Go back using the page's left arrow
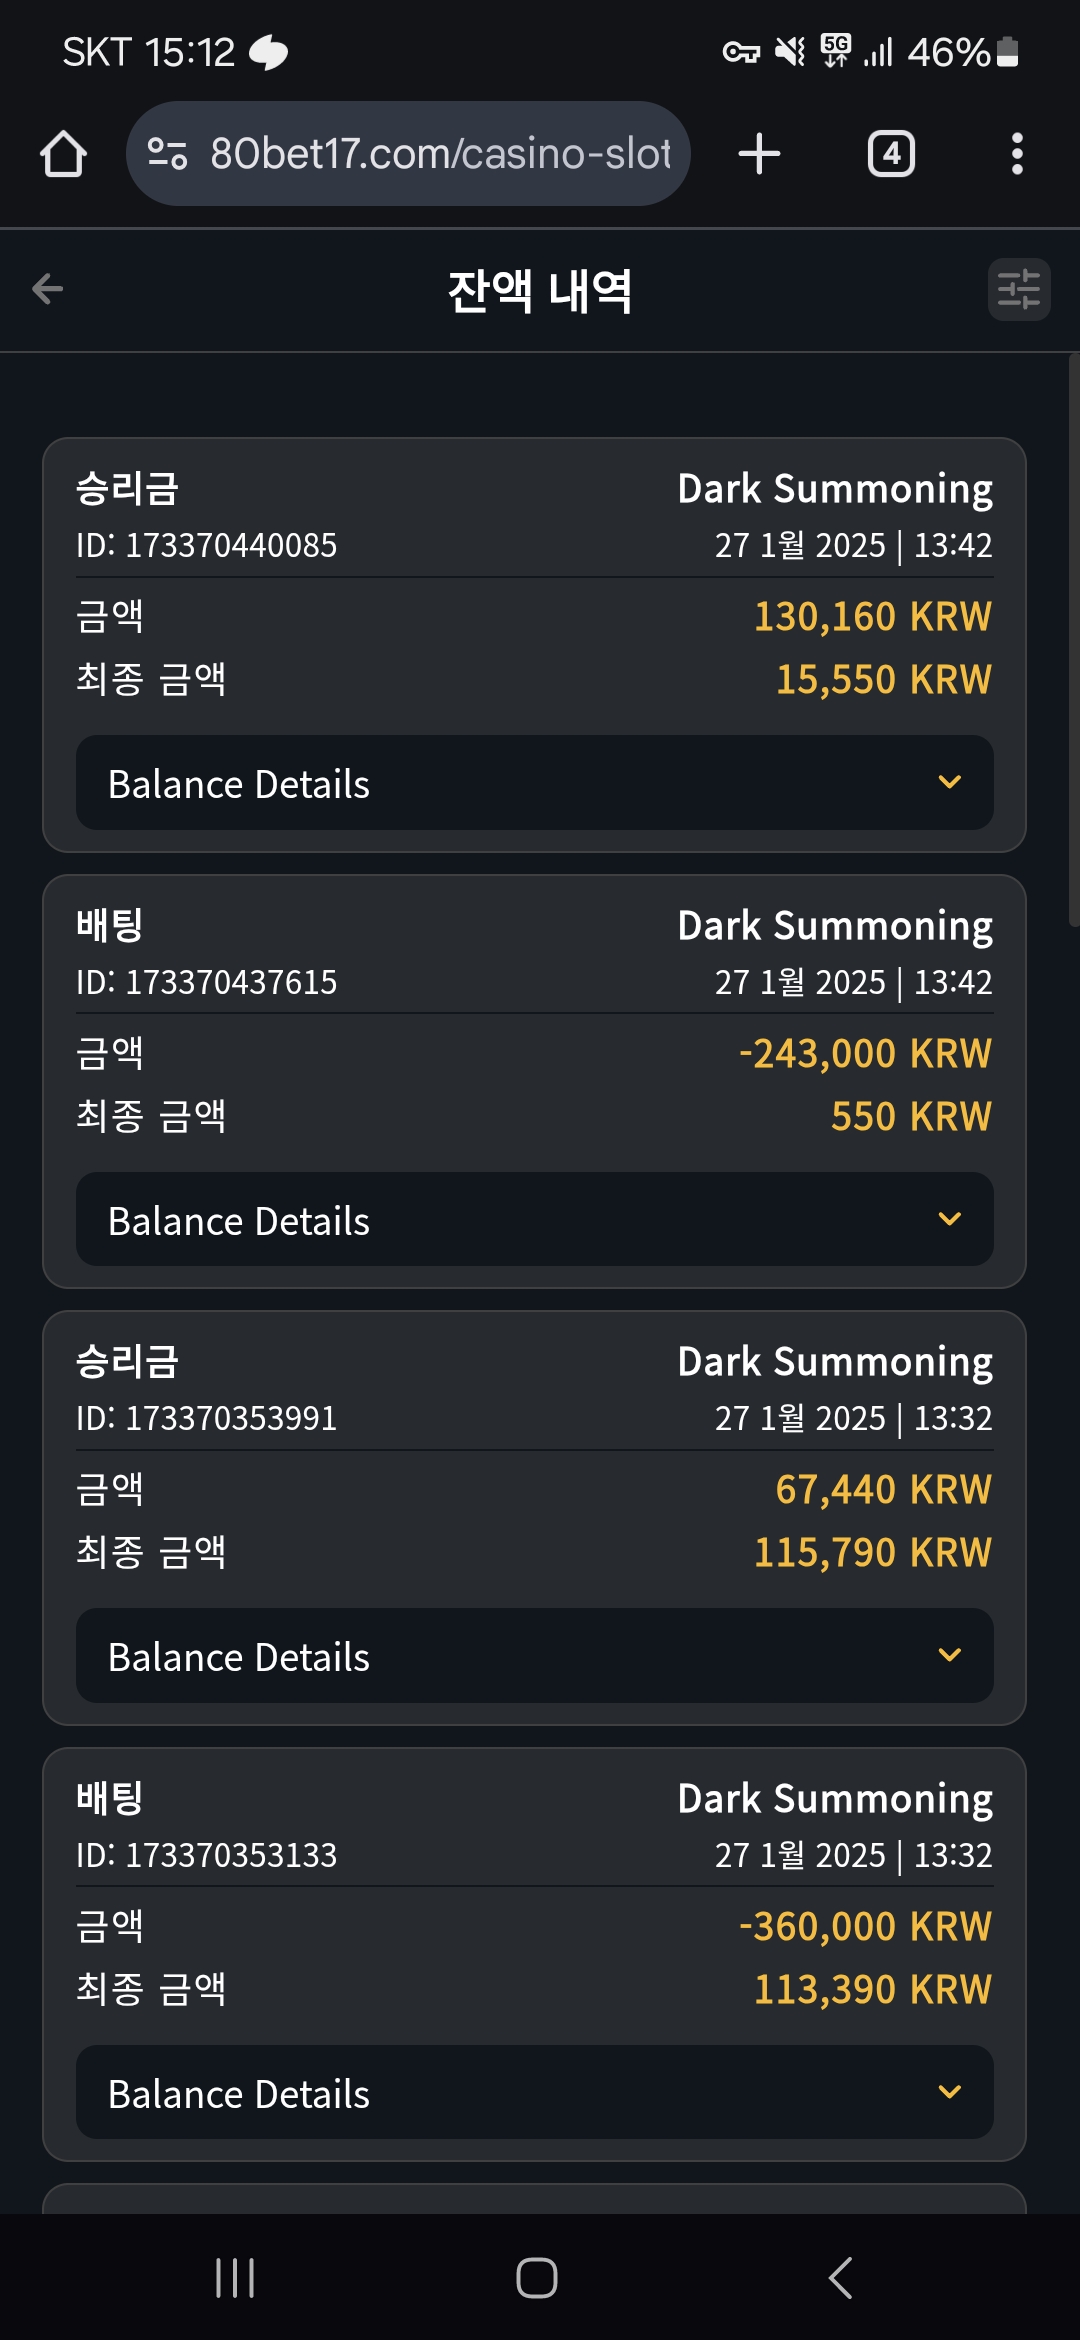1080x2340 pixels. 48,290
